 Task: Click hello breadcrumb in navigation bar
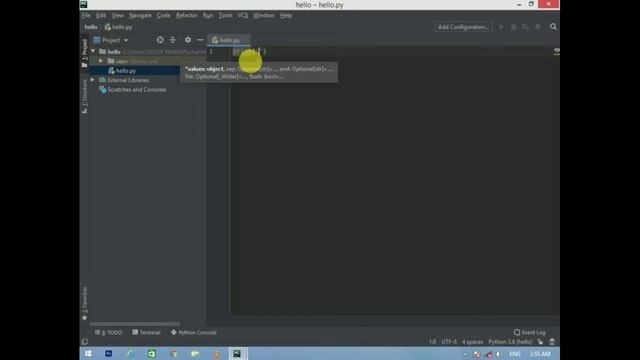pos(91,27)
